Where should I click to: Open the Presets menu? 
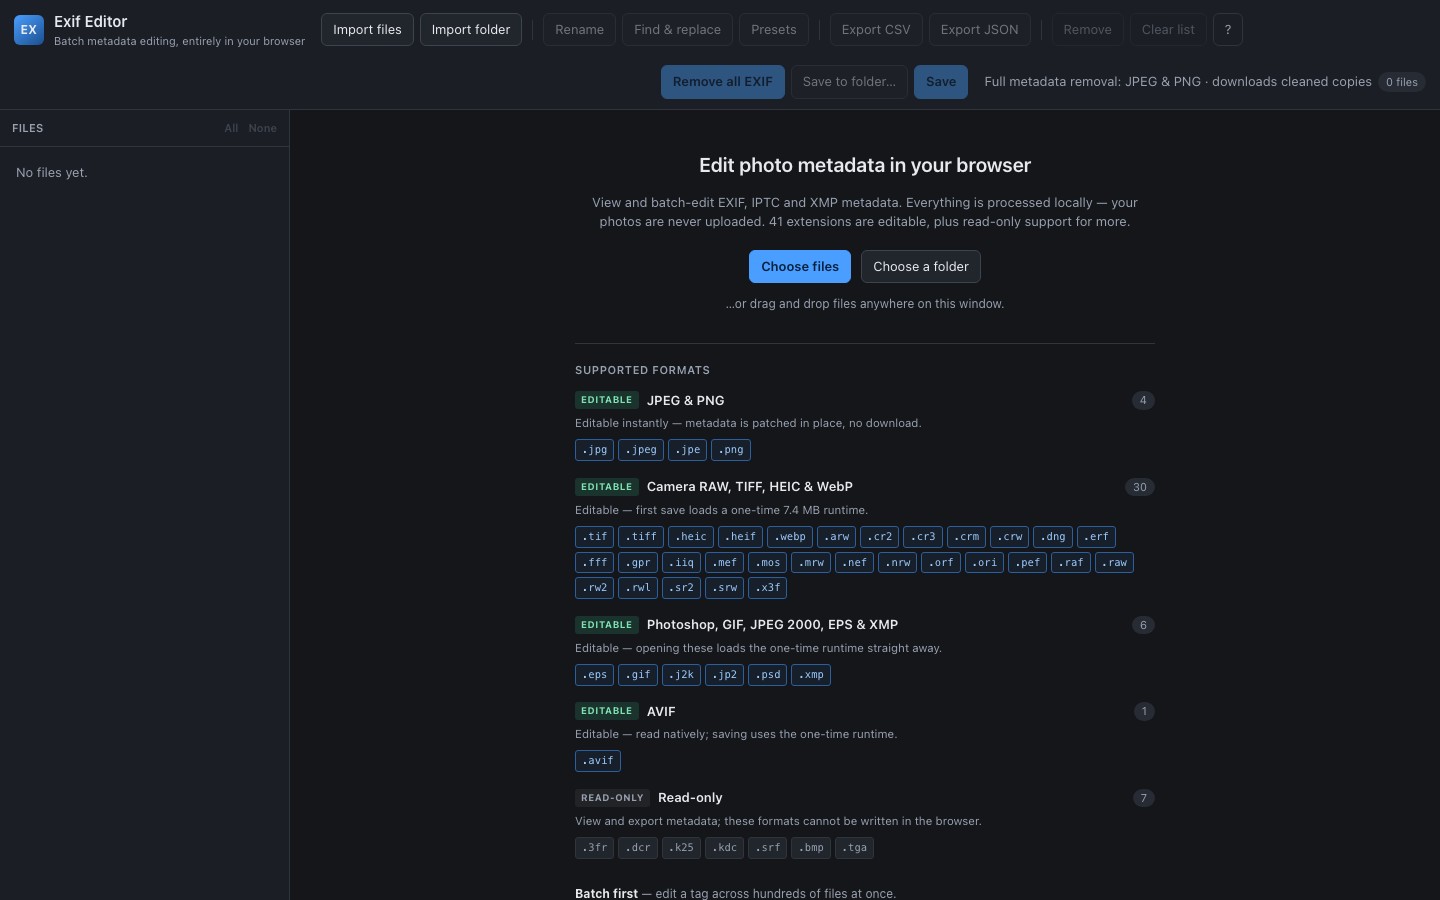coord(774,30)
